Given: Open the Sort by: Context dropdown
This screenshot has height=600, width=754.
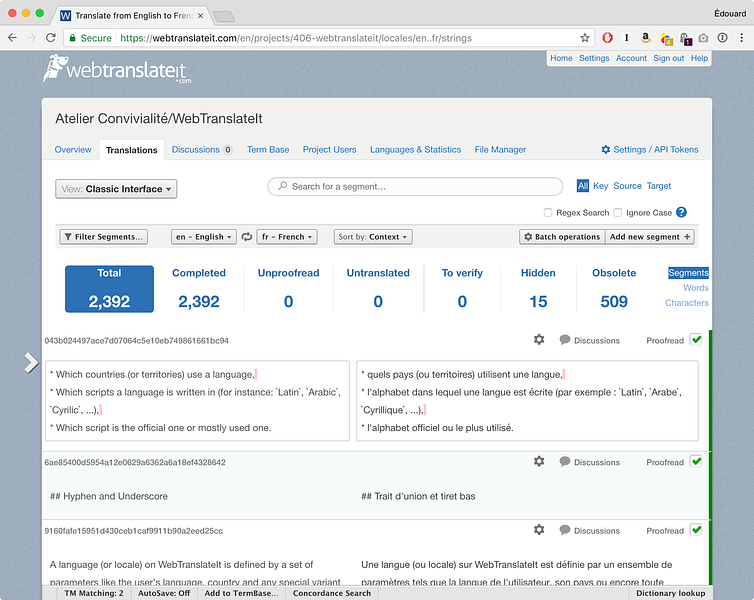Looking at the screenshot, I should tap(373, 237).
